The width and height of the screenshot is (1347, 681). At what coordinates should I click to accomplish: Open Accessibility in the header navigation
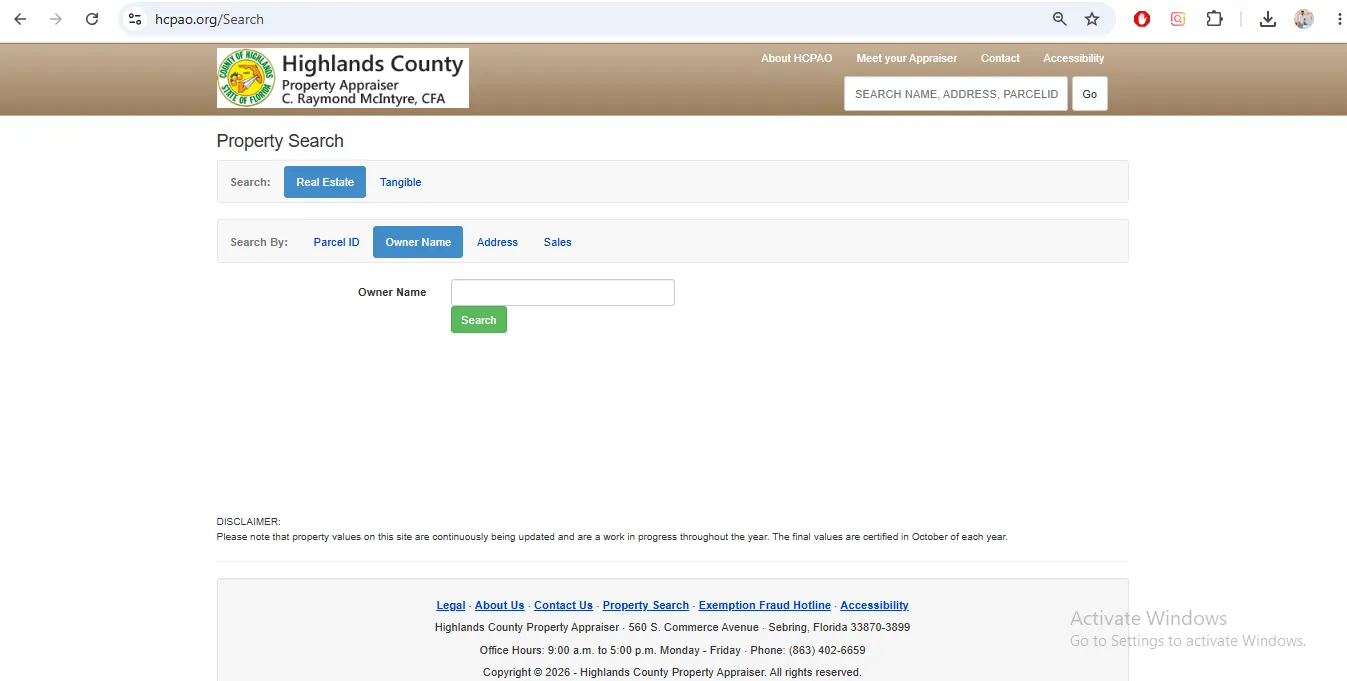[x=1073, y=58]
